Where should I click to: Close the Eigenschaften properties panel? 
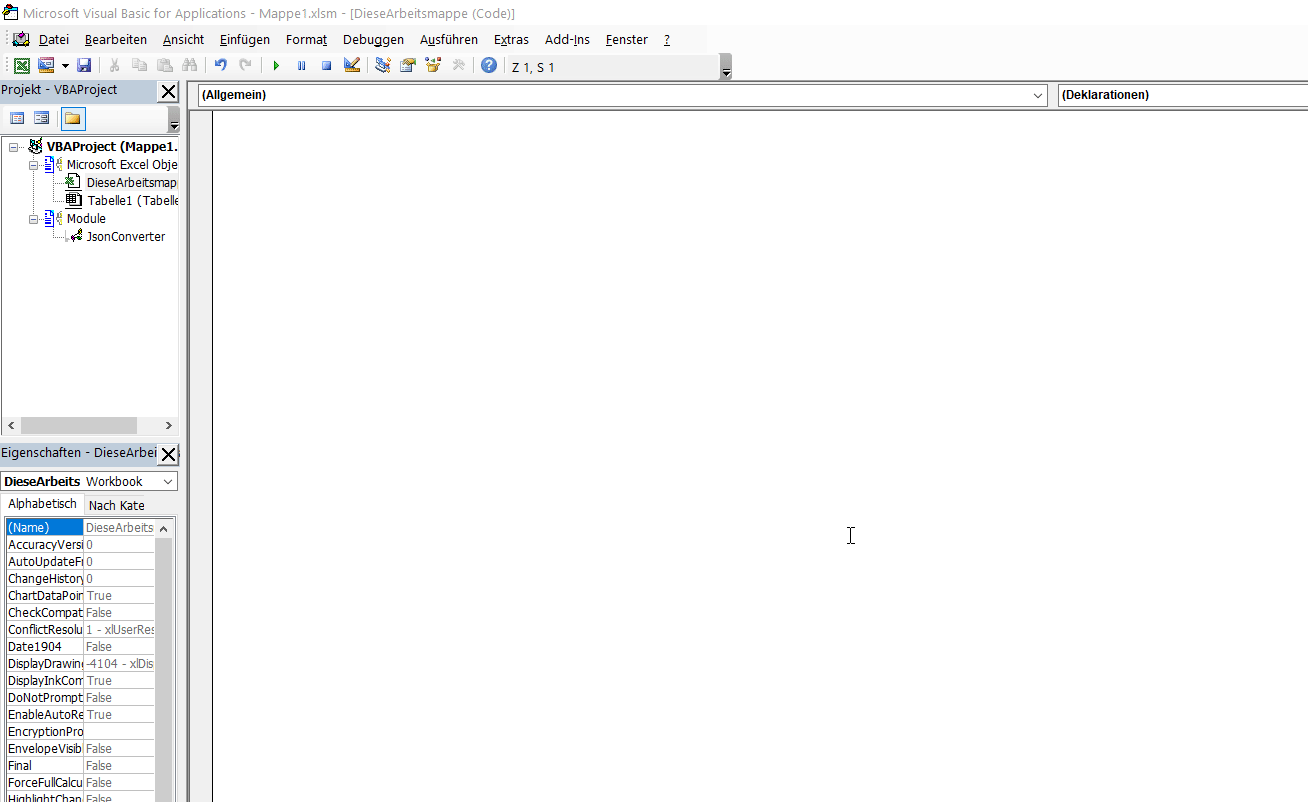pos(169,454)
